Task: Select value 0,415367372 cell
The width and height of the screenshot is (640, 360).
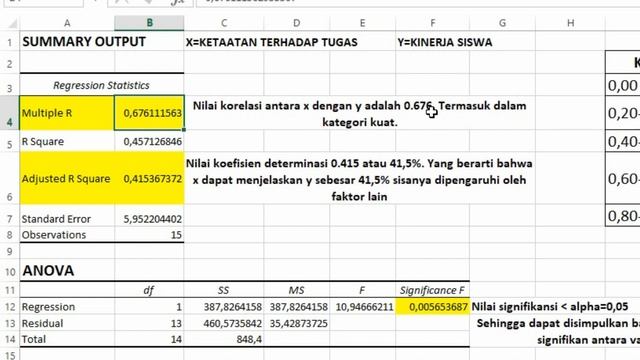Action: (x=149, y=178)
